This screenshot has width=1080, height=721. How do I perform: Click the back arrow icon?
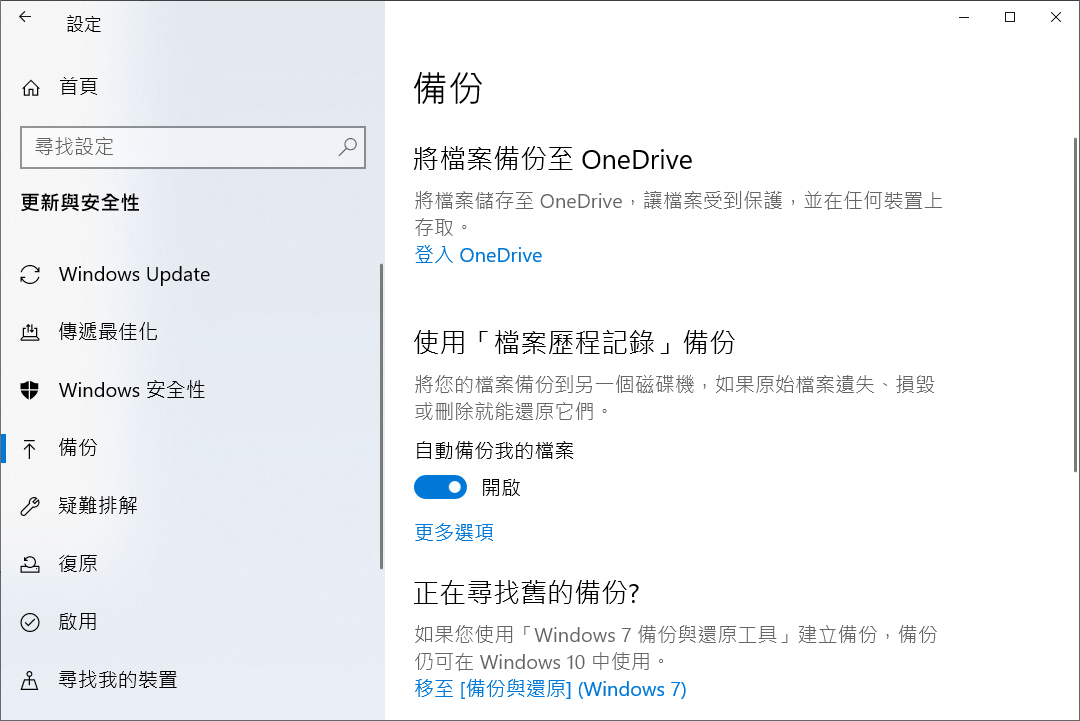click(25, 17)
